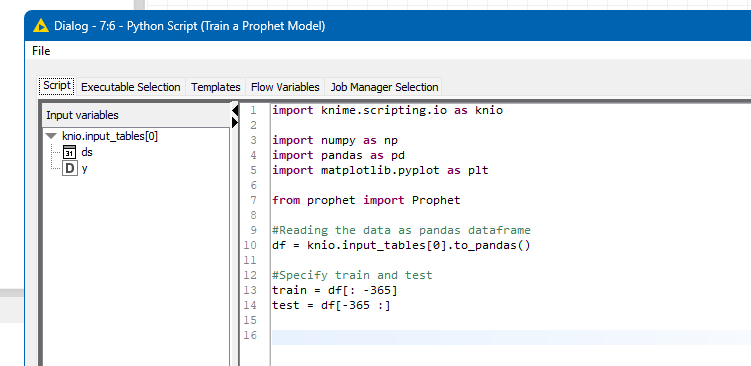Click the 'import pandas as pd' line

[x=339, y=155]
